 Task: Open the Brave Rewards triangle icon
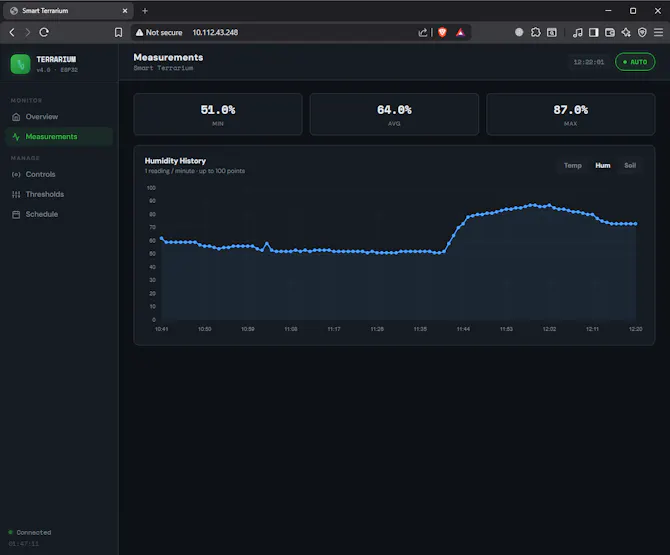460,32
